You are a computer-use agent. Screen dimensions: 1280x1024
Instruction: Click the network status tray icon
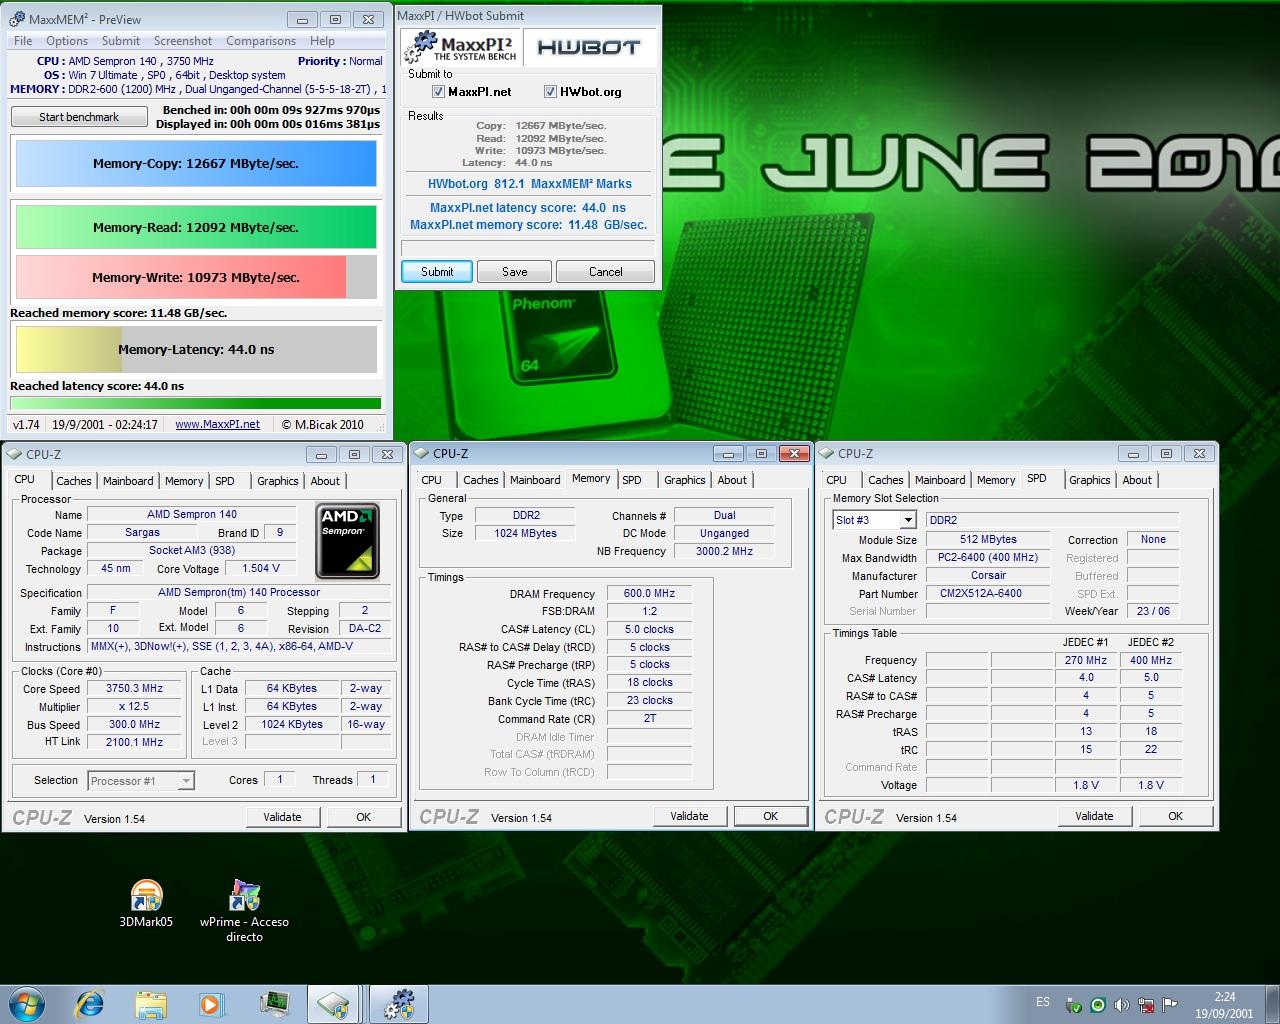[1145, 1005]
